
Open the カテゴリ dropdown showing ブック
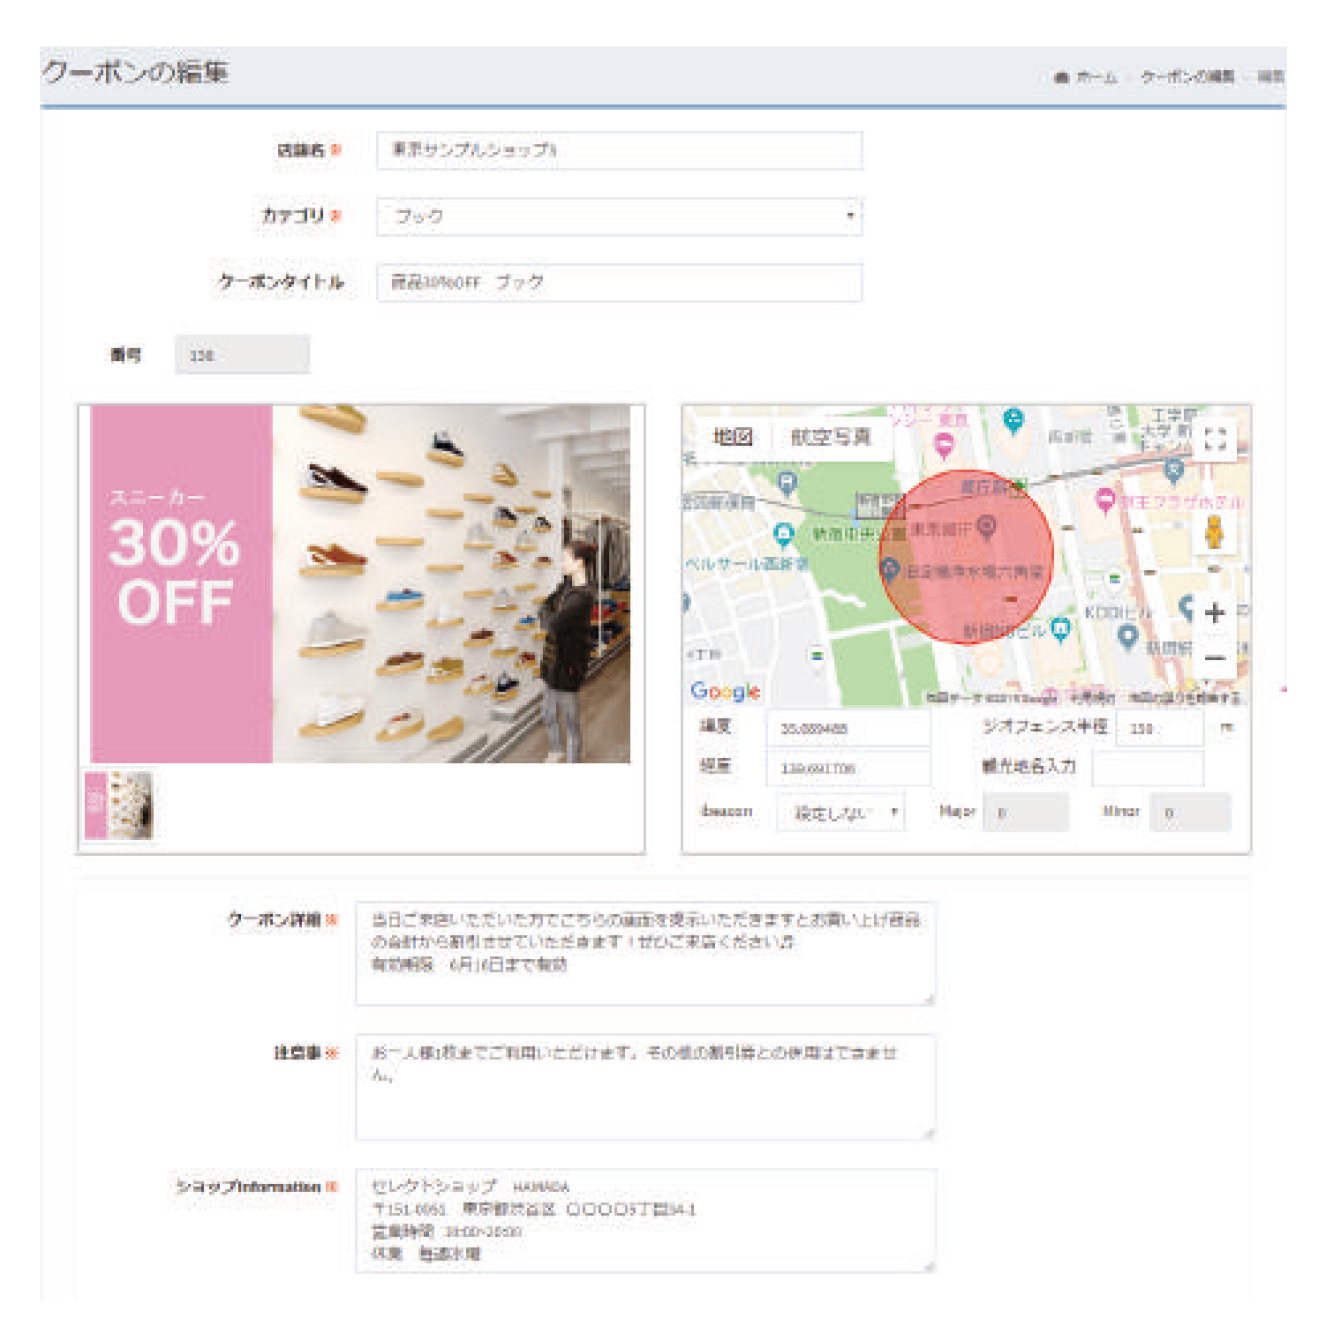(619, 217)
